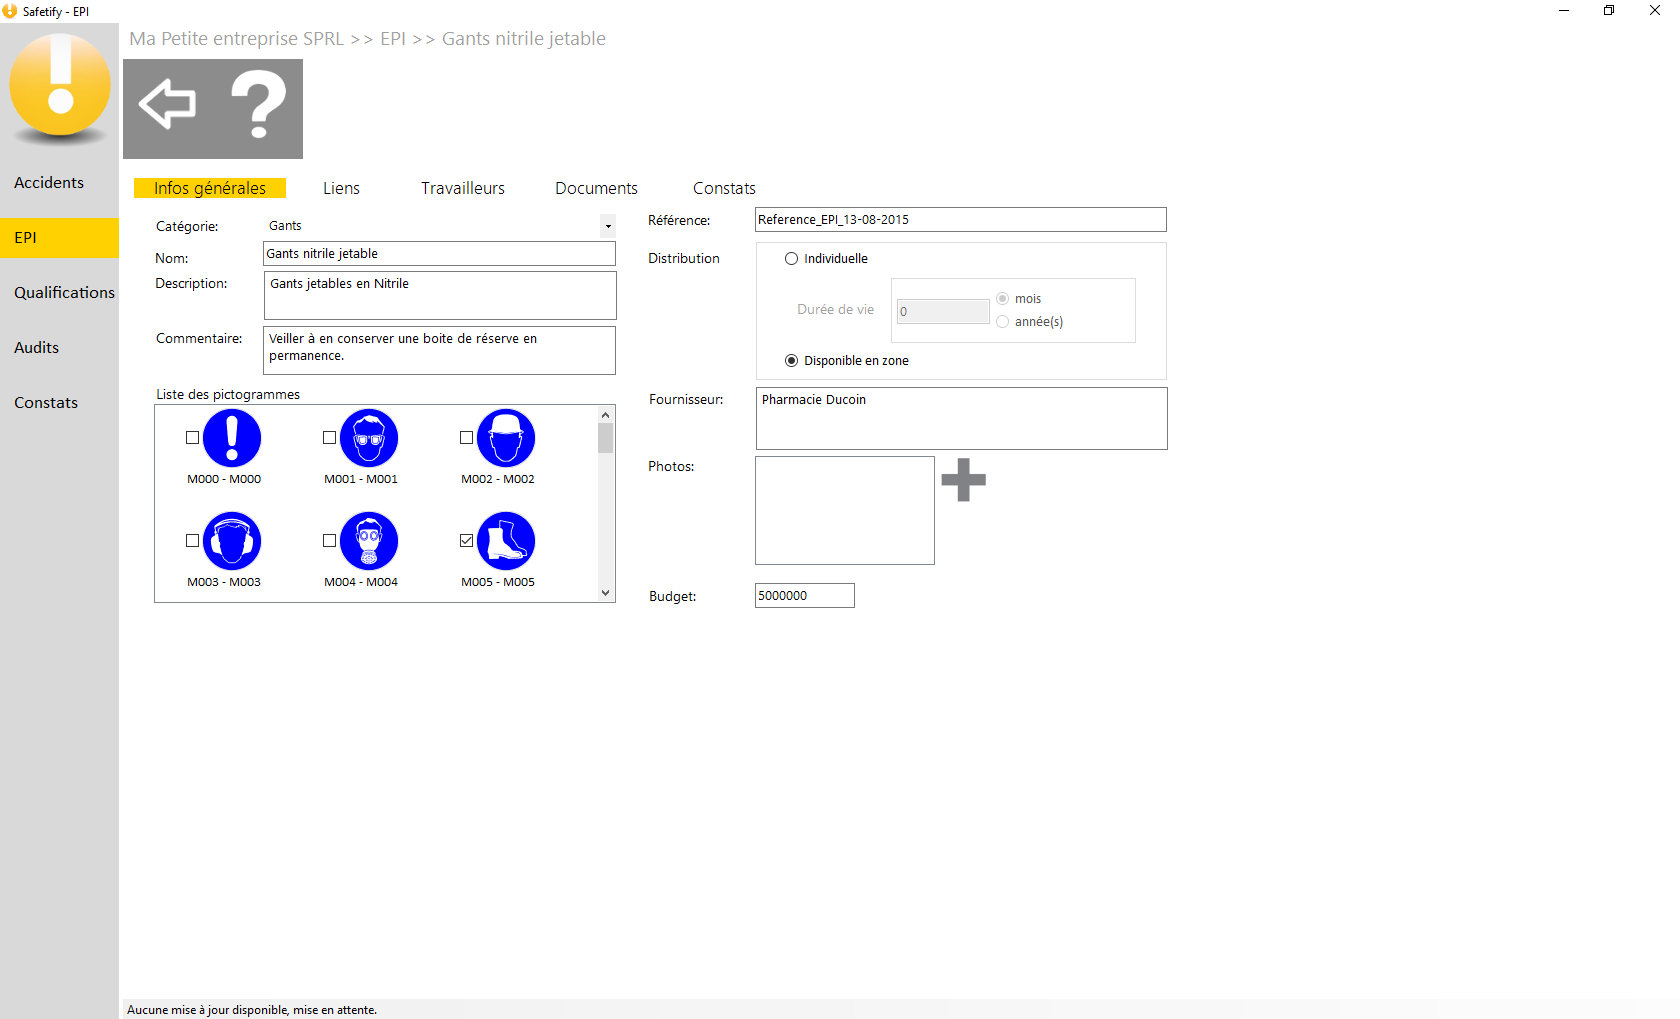Check the M002 helmet pictogram checkbox
The width and height of the screenshot is (1680, 1019).
point(466,438)
